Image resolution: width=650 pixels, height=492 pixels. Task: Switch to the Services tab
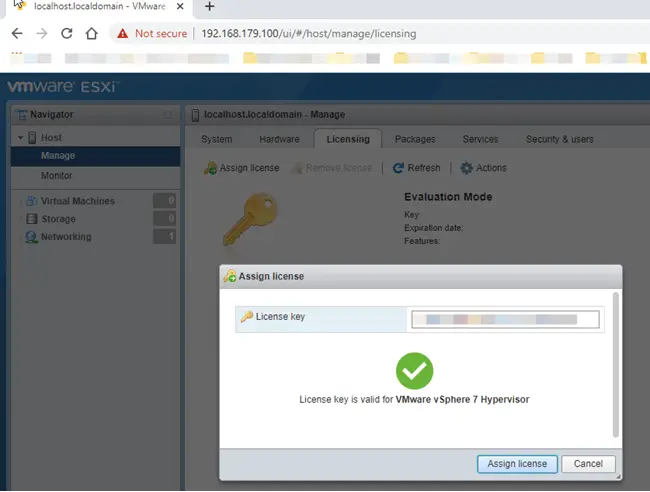tap(480, 139)
